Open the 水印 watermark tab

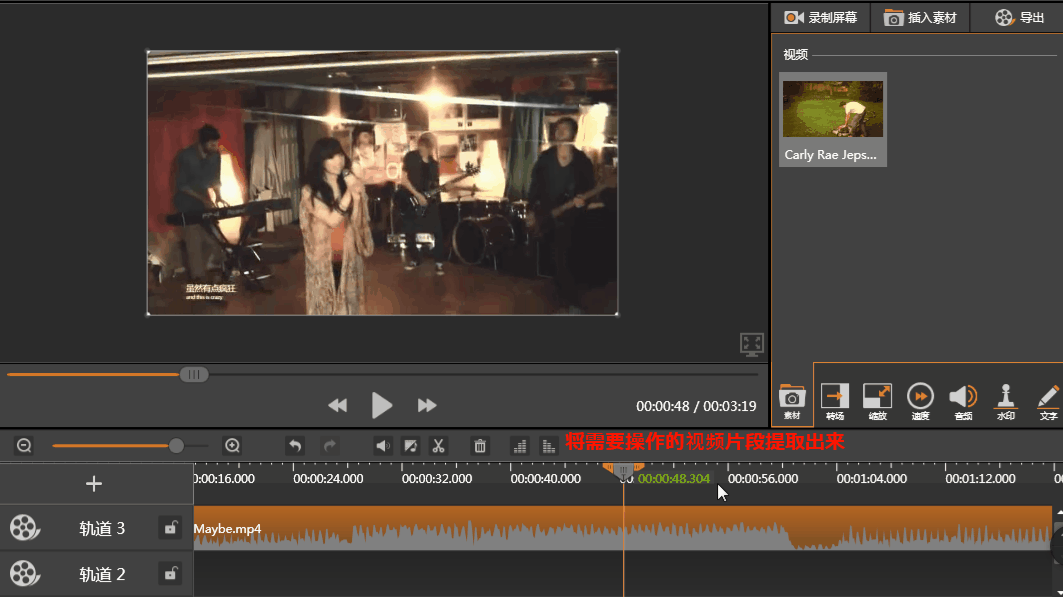click(x=1005, y=401)
